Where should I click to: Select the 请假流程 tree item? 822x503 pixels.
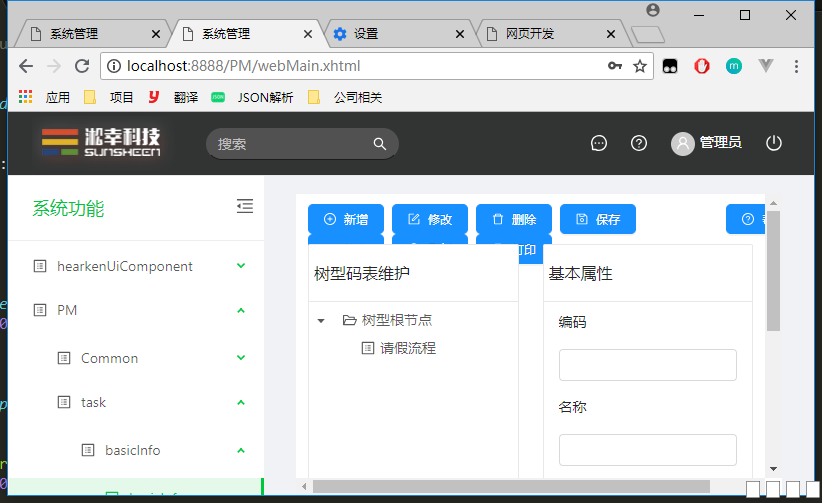click(x=407, y=348)
